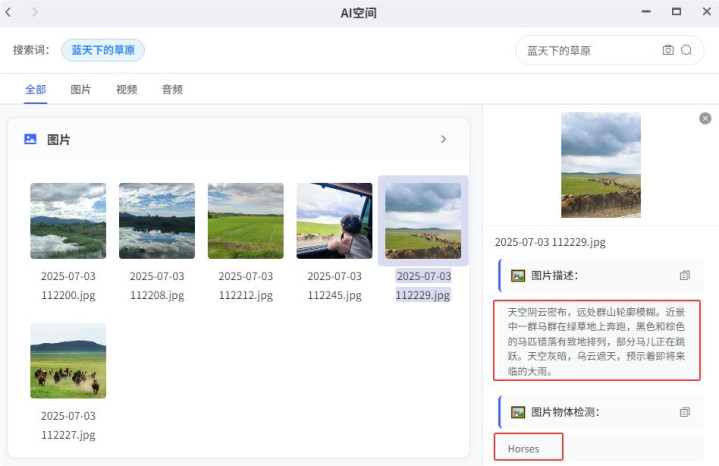Switch to the 全部 tab
Screen dimensions: 719x466
(x=35, y=90)
